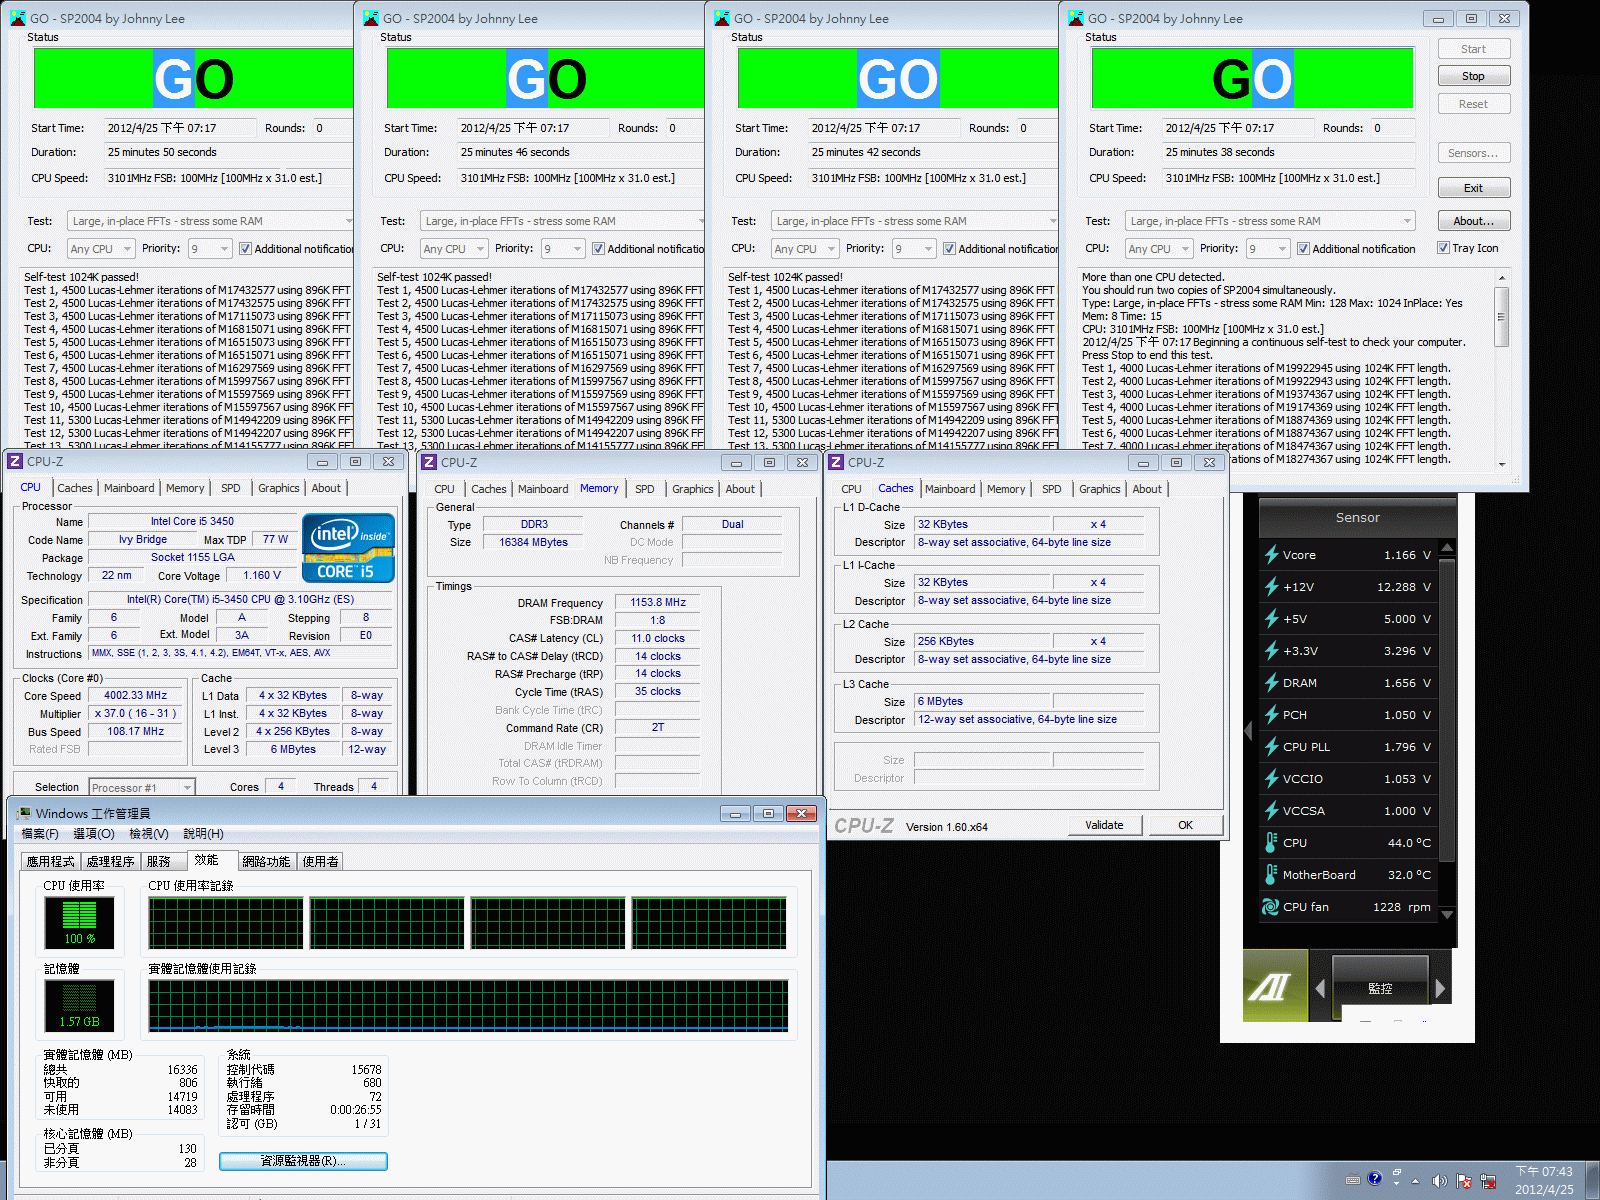Toggle Additional notification in the 25:38 duration SP2004 window

pos(1303,249)
